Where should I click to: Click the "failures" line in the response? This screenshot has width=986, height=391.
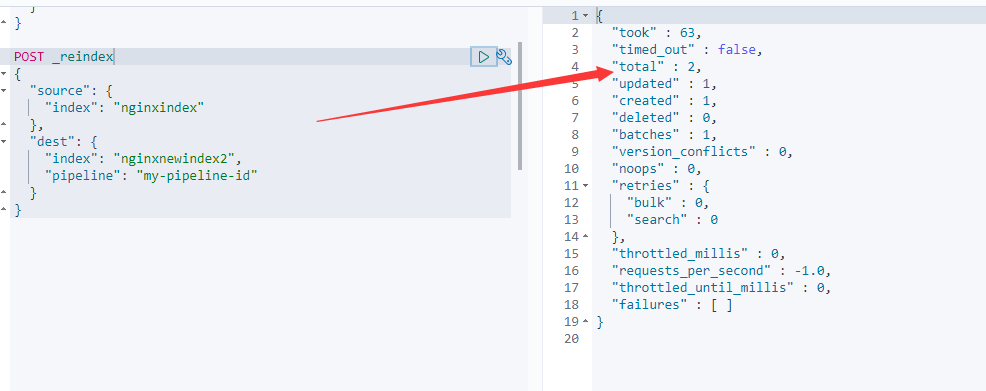click(673, 305)
